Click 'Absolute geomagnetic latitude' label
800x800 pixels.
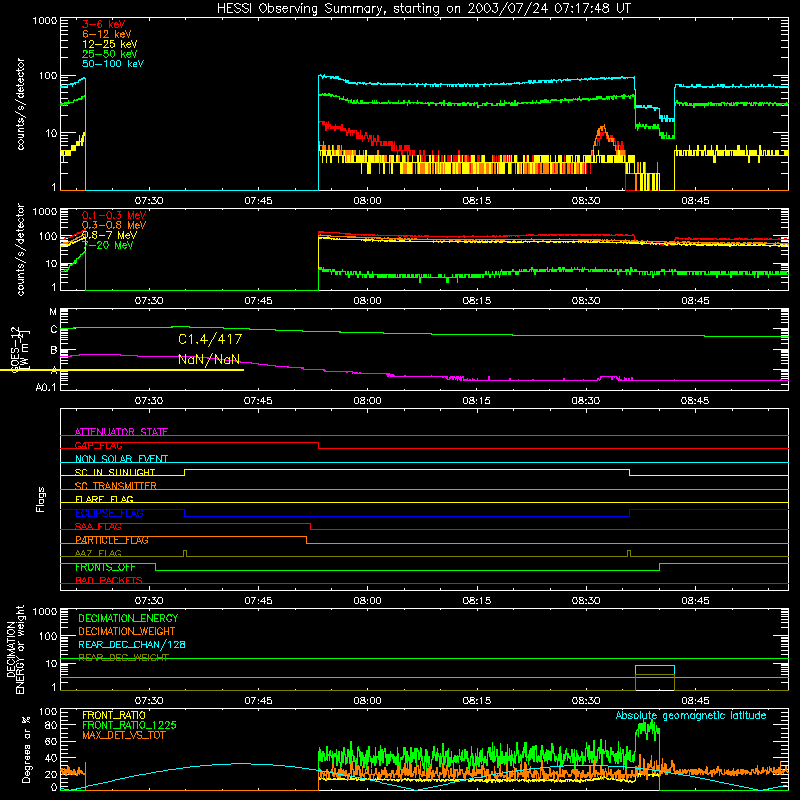[x=691, y=715]
